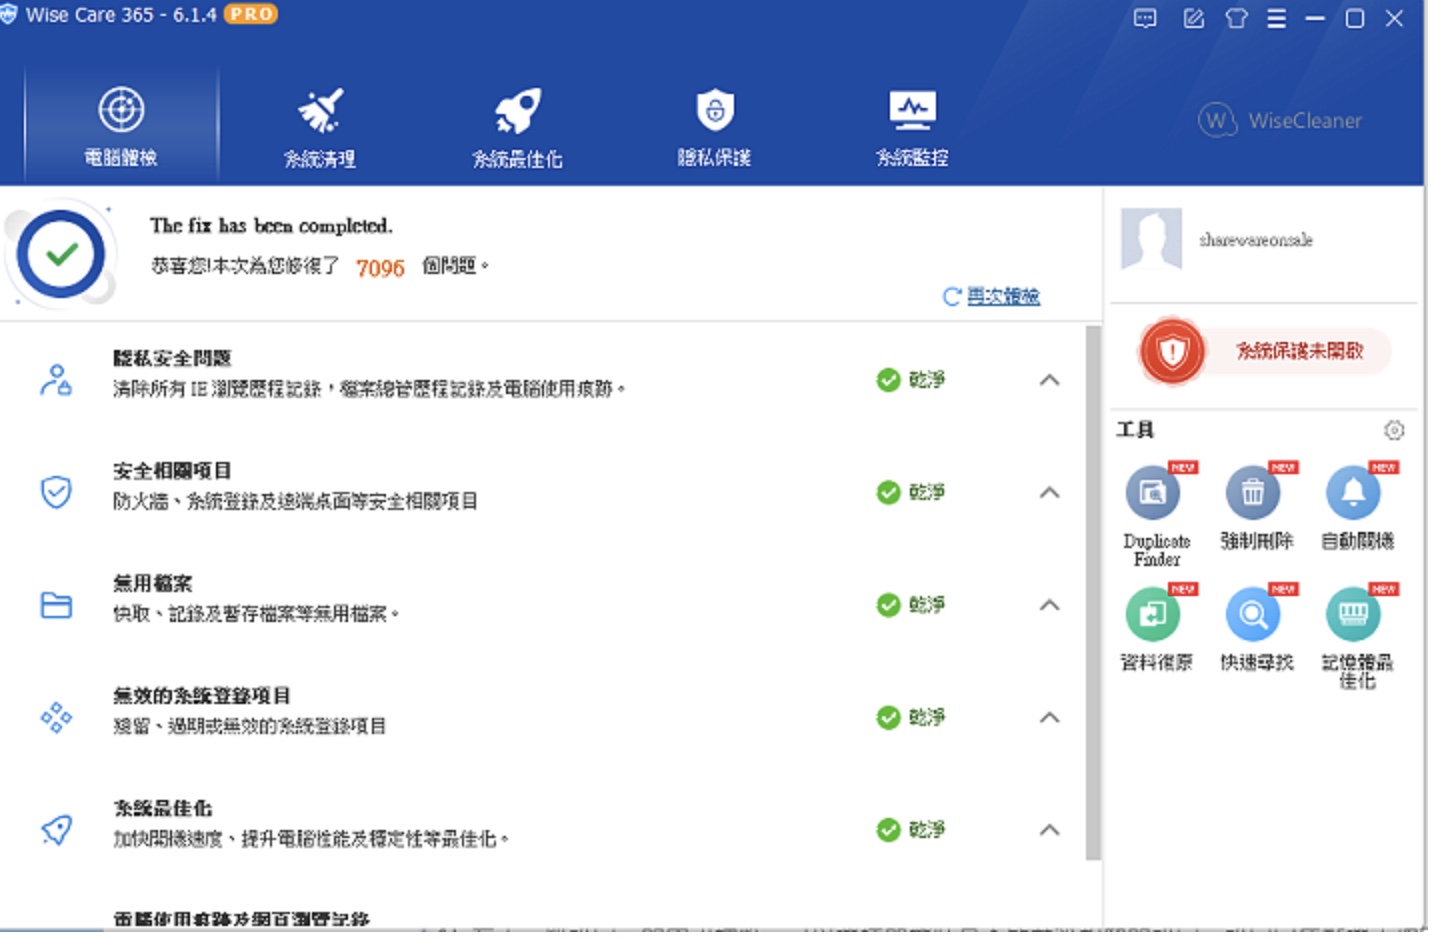Viewport: 1434px width, 940px height.
Task: Collapse the 無用檔案 section chevron
Action: [x=1049, y=605]
